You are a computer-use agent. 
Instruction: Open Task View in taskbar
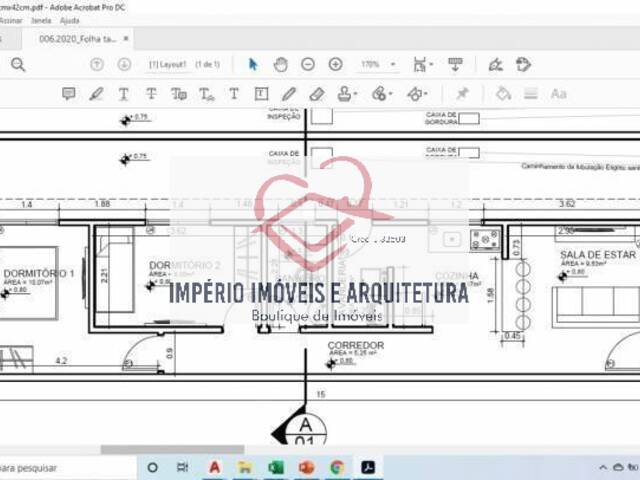click(182, 468)
